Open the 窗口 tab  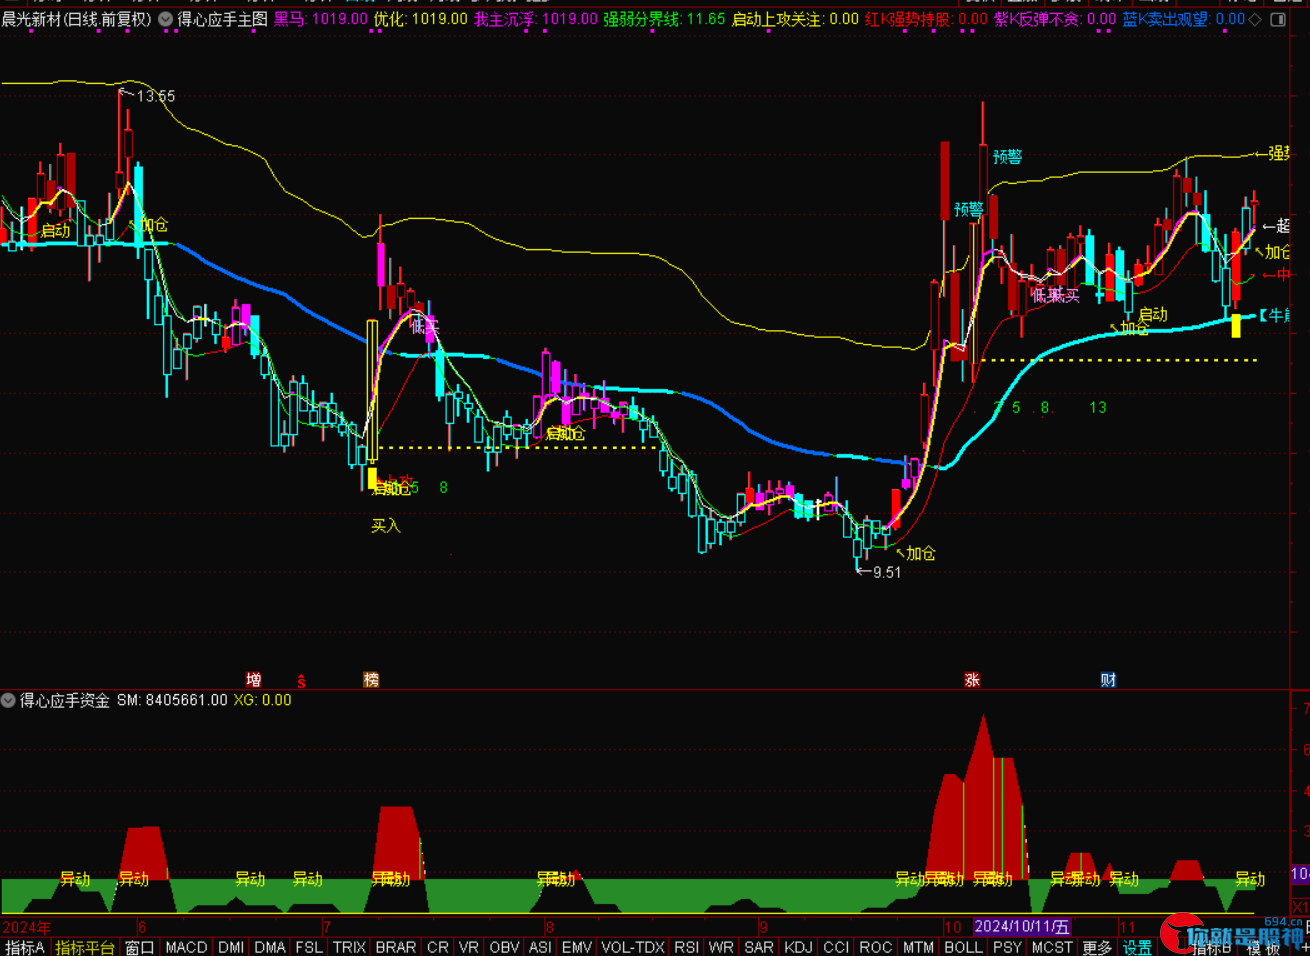coord(140,947)
